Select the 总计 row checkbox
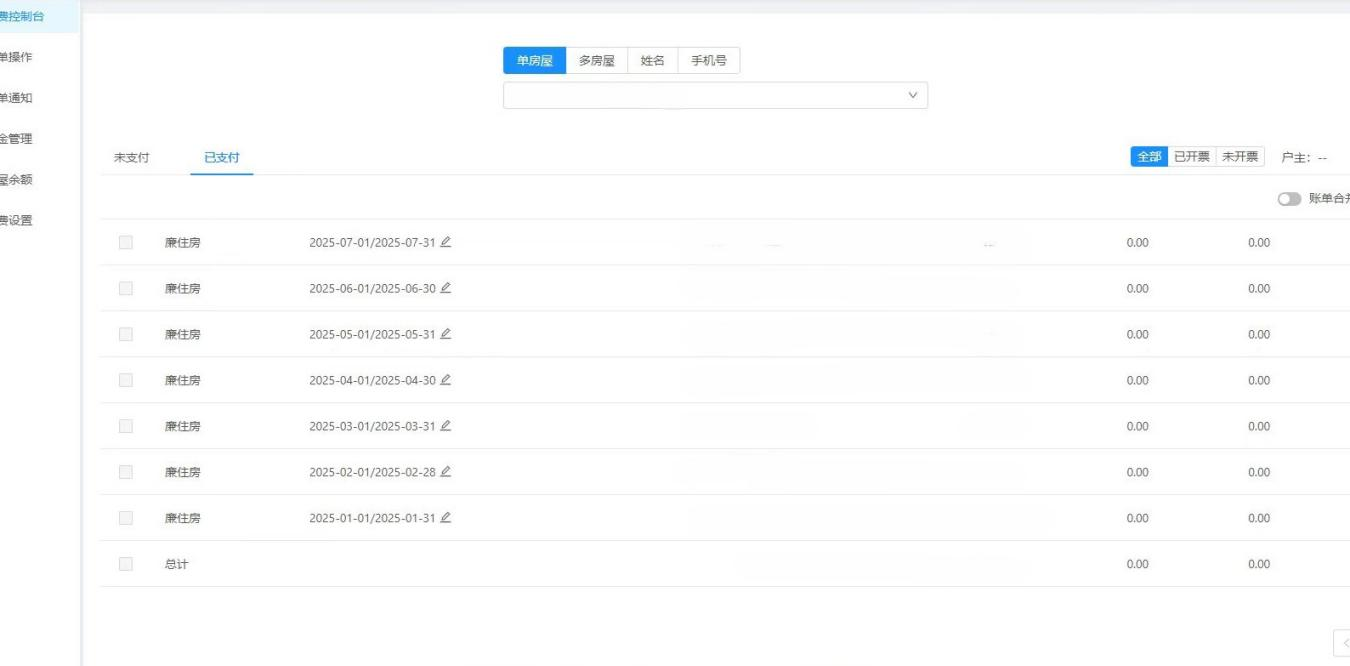1350x666 pixels. [x=126, y=564]
